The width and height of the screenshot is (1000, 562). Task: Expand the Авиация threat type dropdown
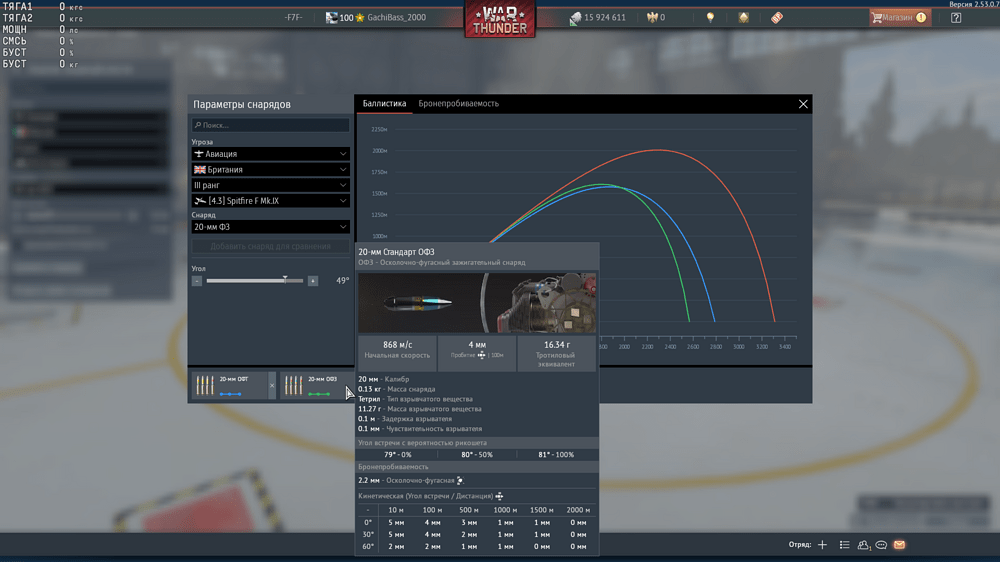(270, 155)
